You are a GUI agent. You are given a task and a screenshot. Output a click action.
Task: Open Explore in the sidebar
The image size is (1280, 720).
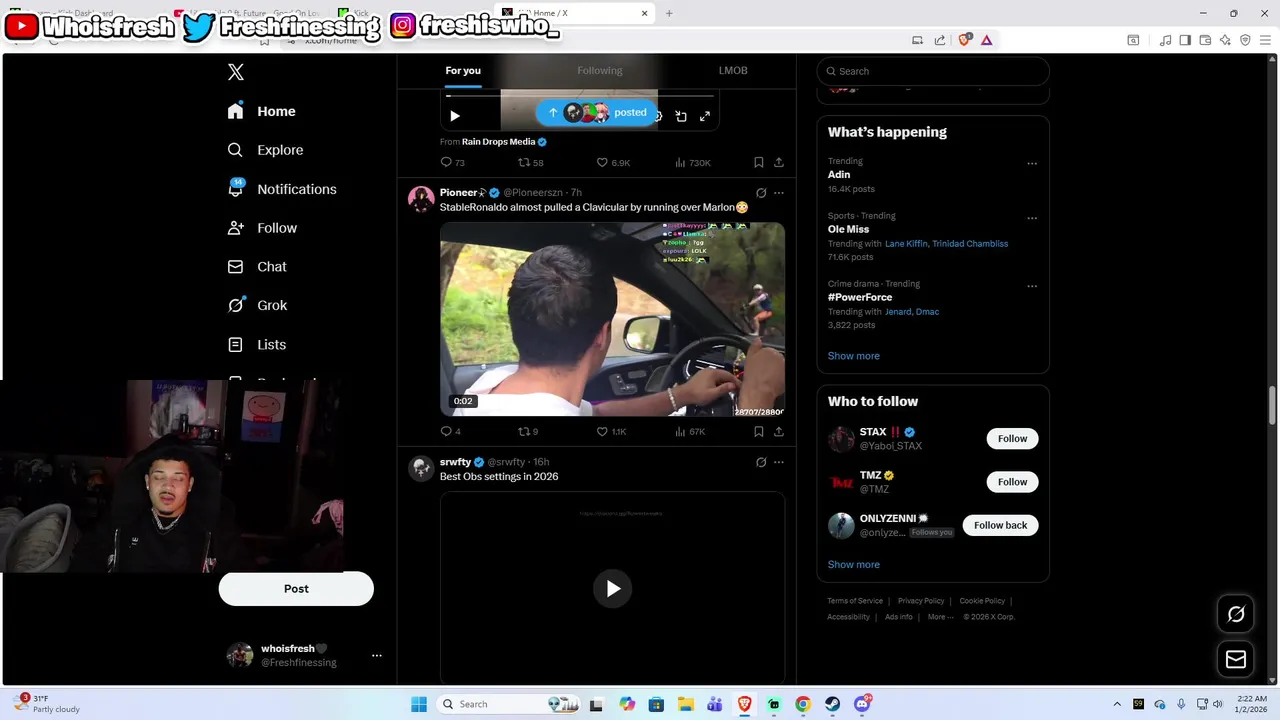[x=265, y=150]
